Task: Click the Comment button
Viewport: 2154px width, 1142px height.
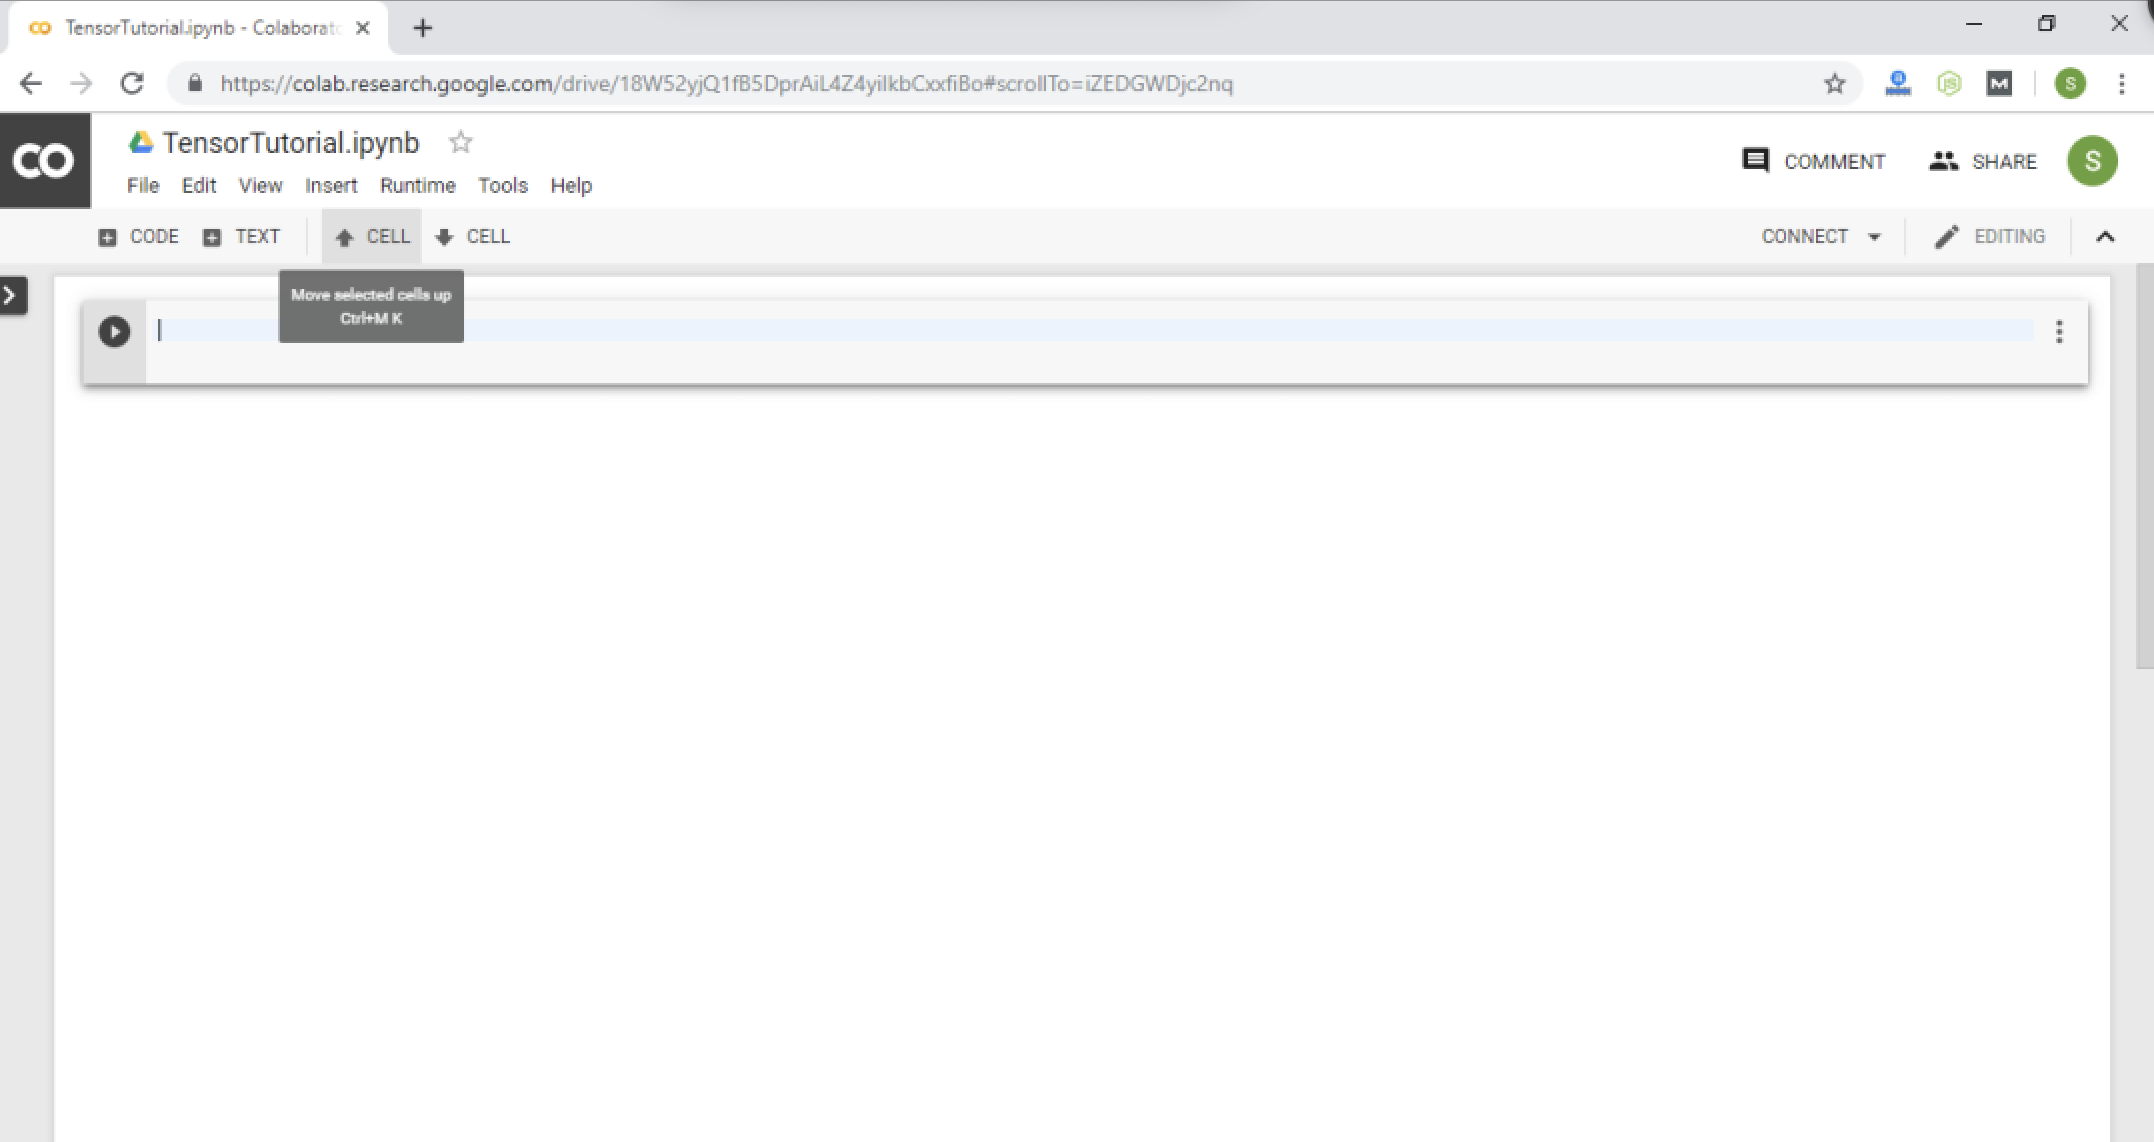Action: pyautogui.click(x=1813, y=161)
